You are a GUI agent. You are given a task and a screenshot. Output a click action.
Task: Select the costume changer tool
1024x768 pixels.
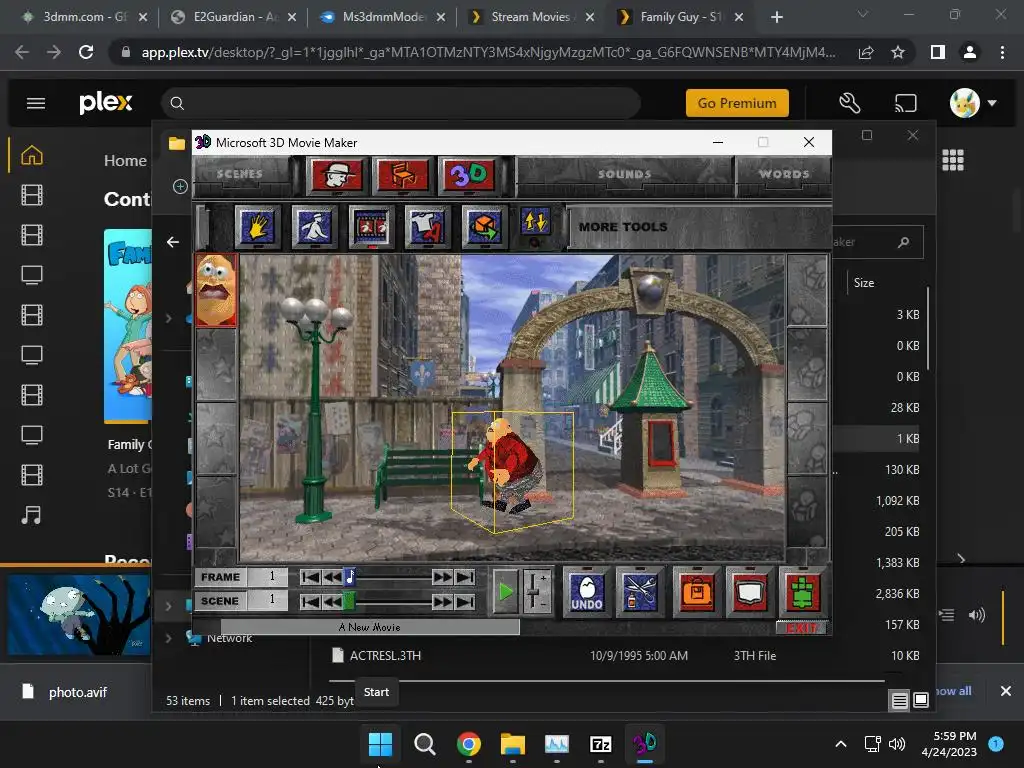point(427,227)
